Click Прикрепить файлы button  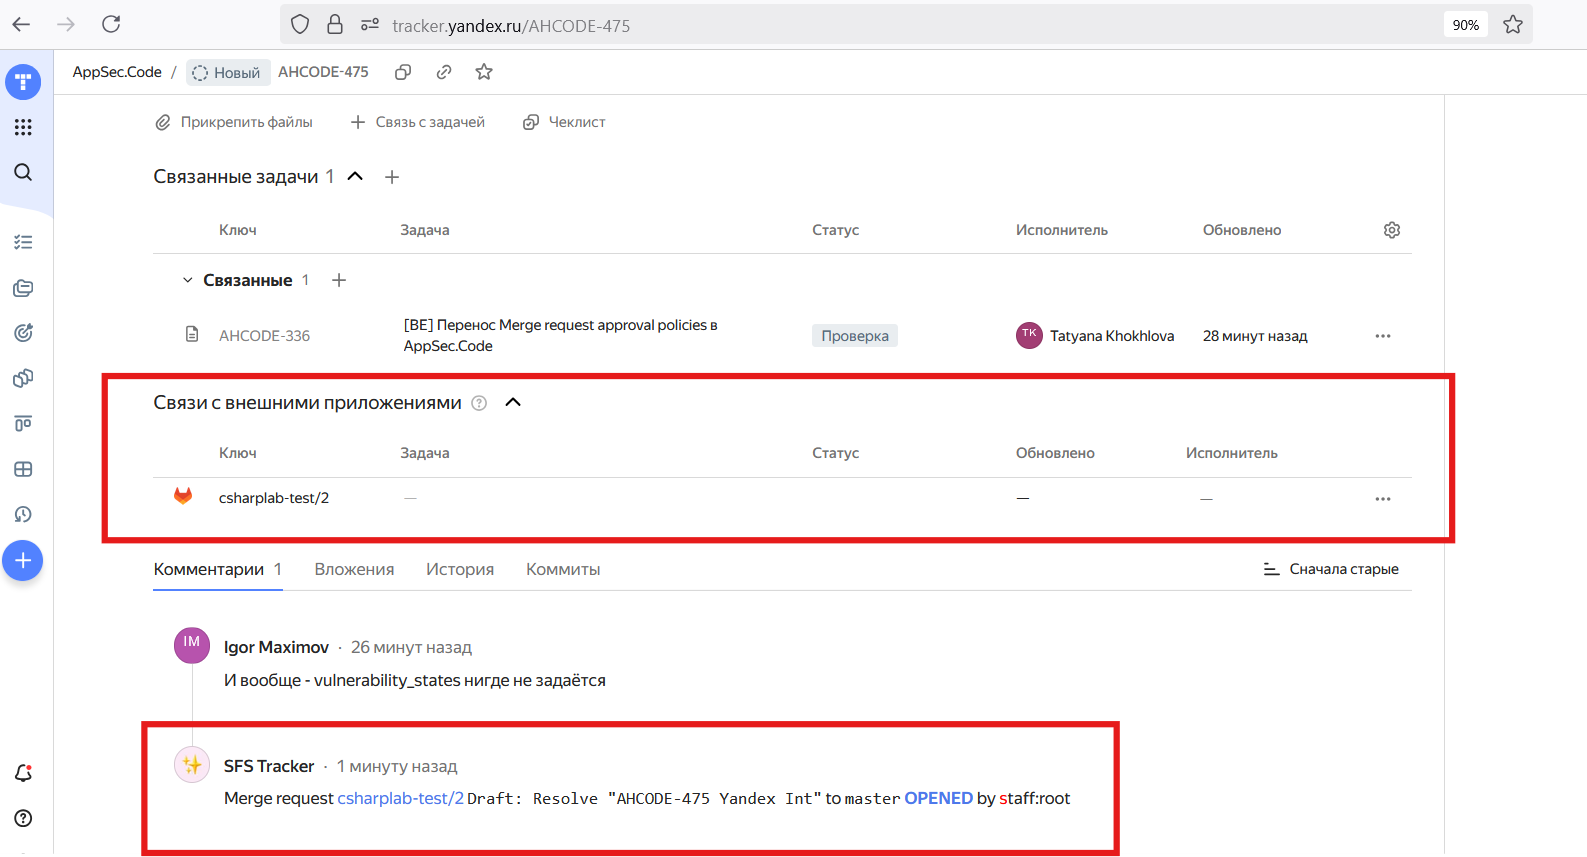[234, 122]
